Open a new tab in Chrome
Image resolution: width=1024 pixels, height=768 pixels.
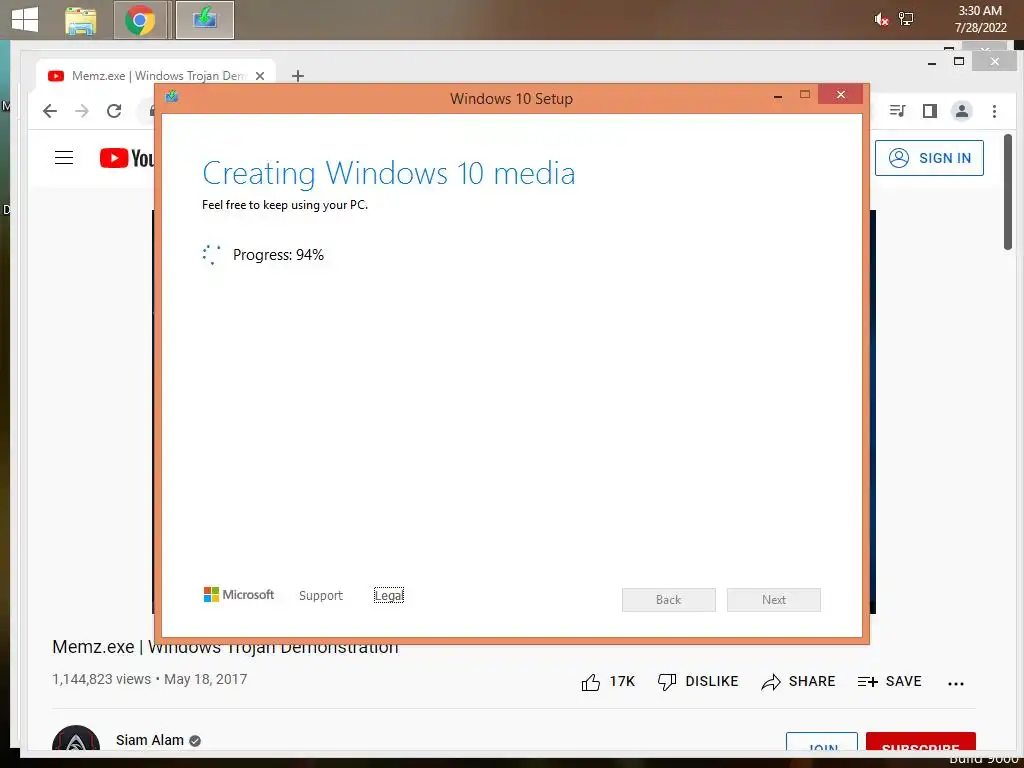(298, 76)
